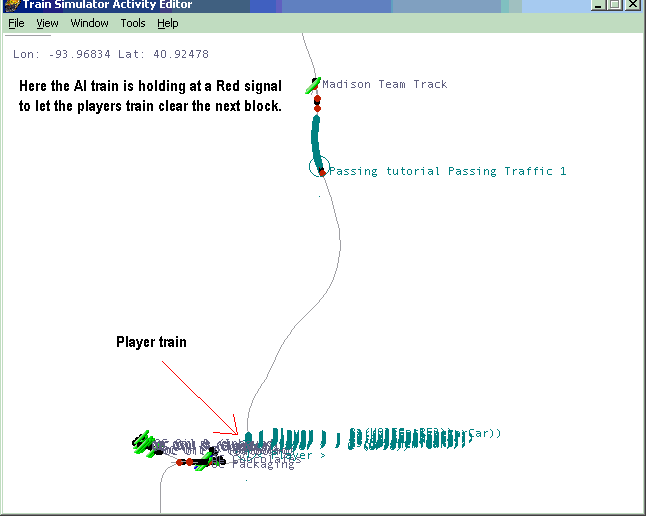Image resolution: width=646 pixels, height=516 pixels.
Task: Click the Train Simulator Activity Editor title bar icon
Action: [11, 5]
